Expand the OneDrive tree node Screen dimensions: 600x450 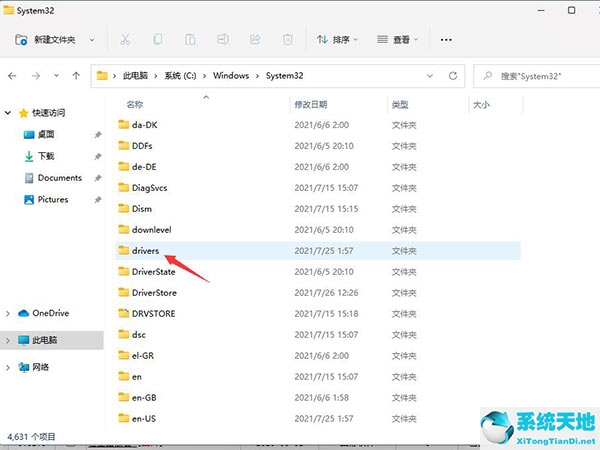click(x=8, y=313)
